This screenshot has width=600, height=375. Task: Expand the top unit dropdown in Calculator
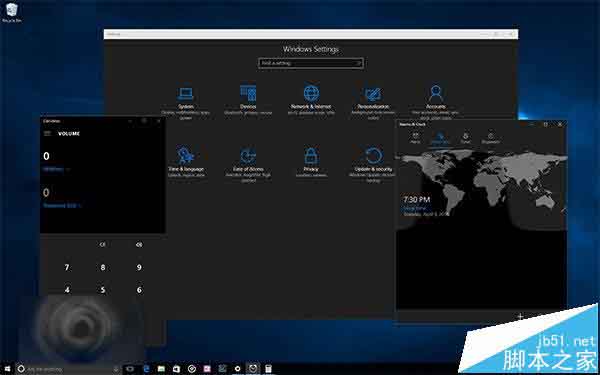[x=57, y=169]
